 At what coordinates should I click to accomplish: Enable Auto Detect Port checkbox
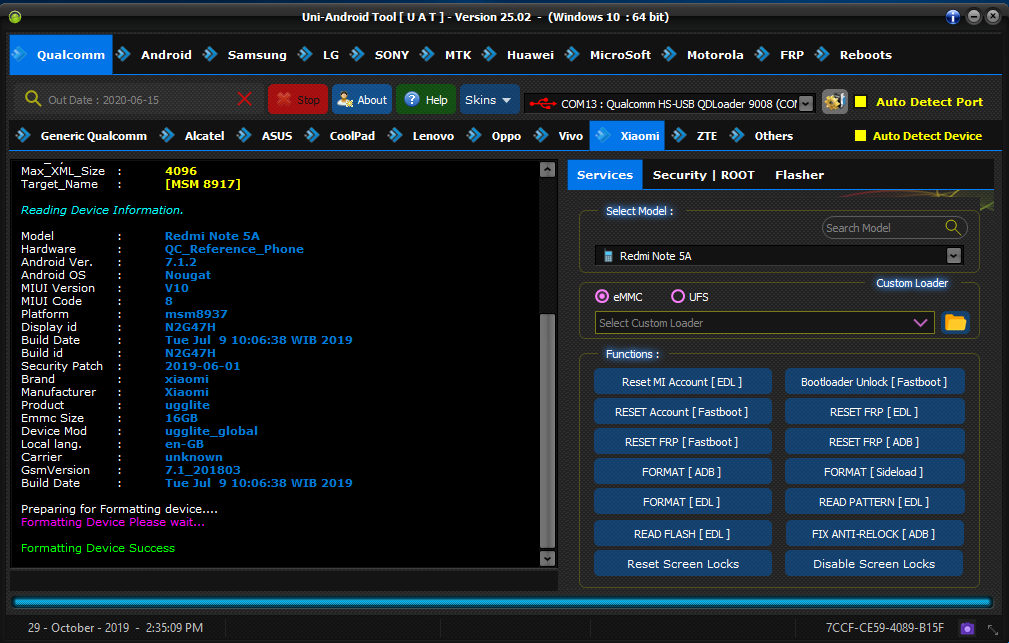pos(860,102)
